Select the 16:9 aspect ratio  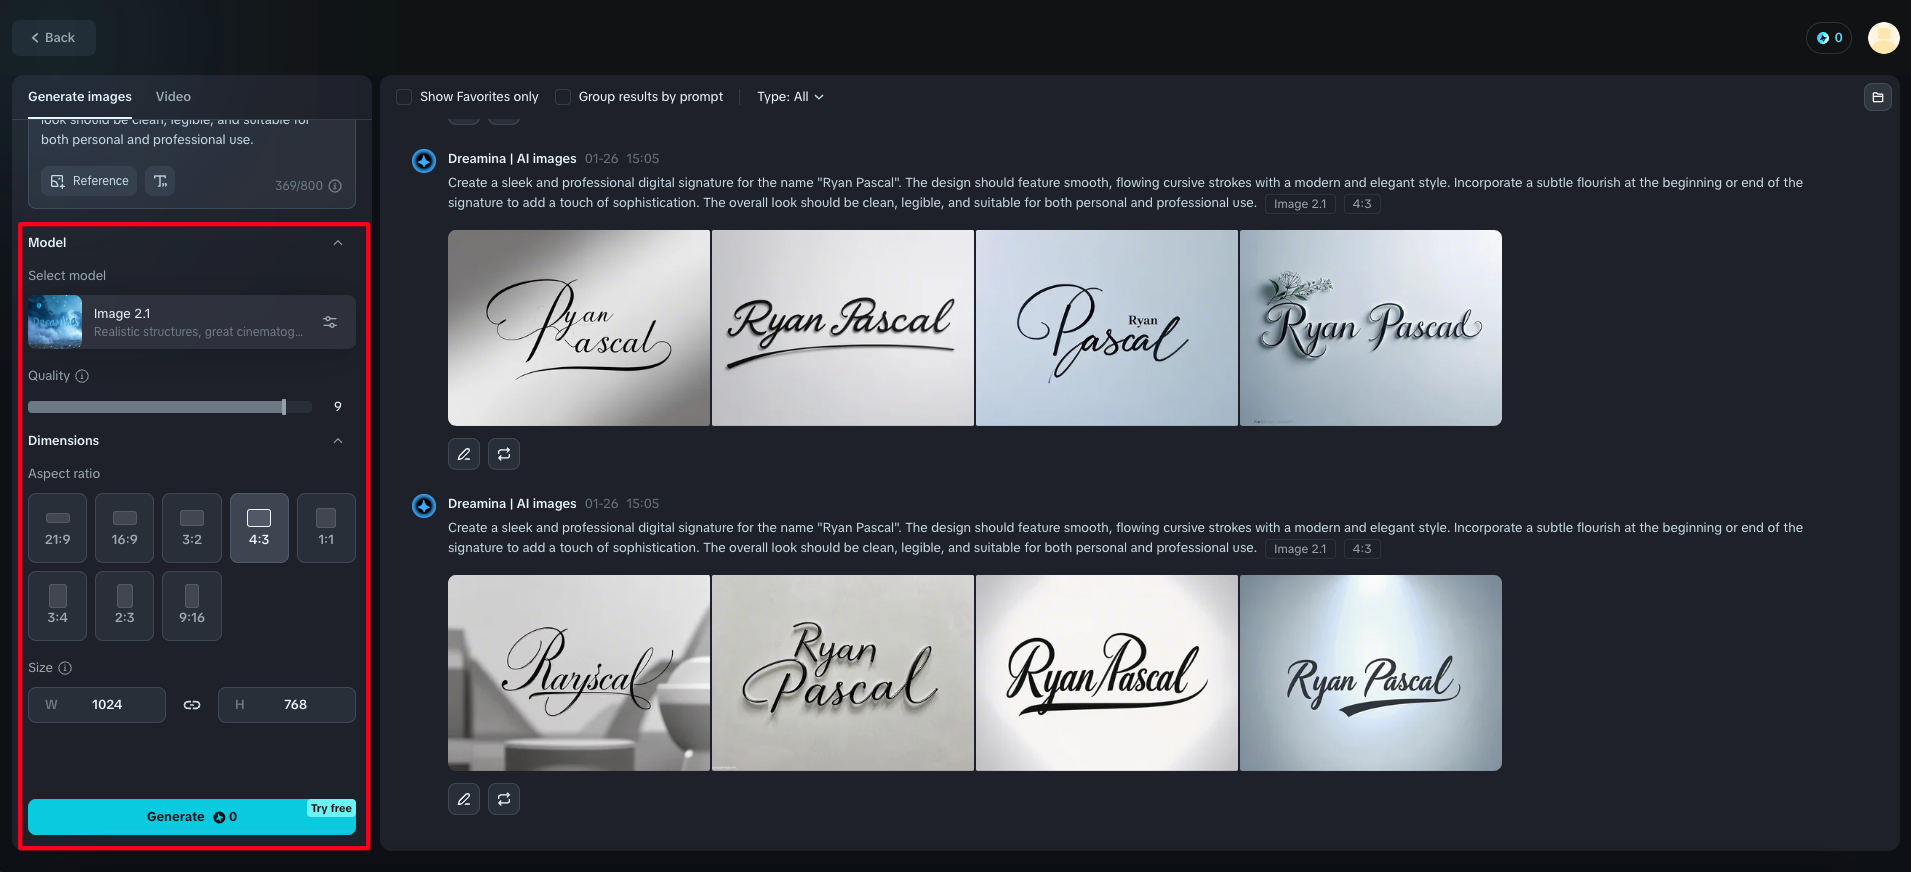point(125,528)
